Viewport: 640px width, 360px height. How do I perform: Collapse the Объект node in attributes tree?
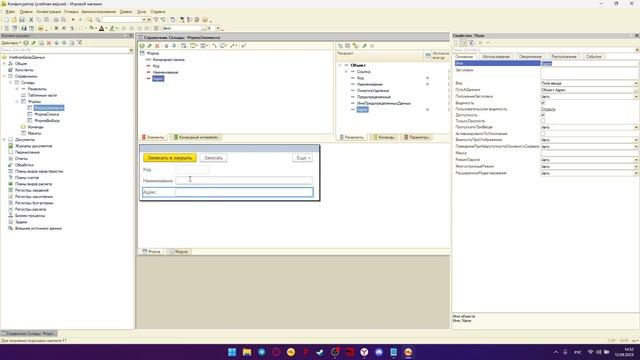[340, 65]
